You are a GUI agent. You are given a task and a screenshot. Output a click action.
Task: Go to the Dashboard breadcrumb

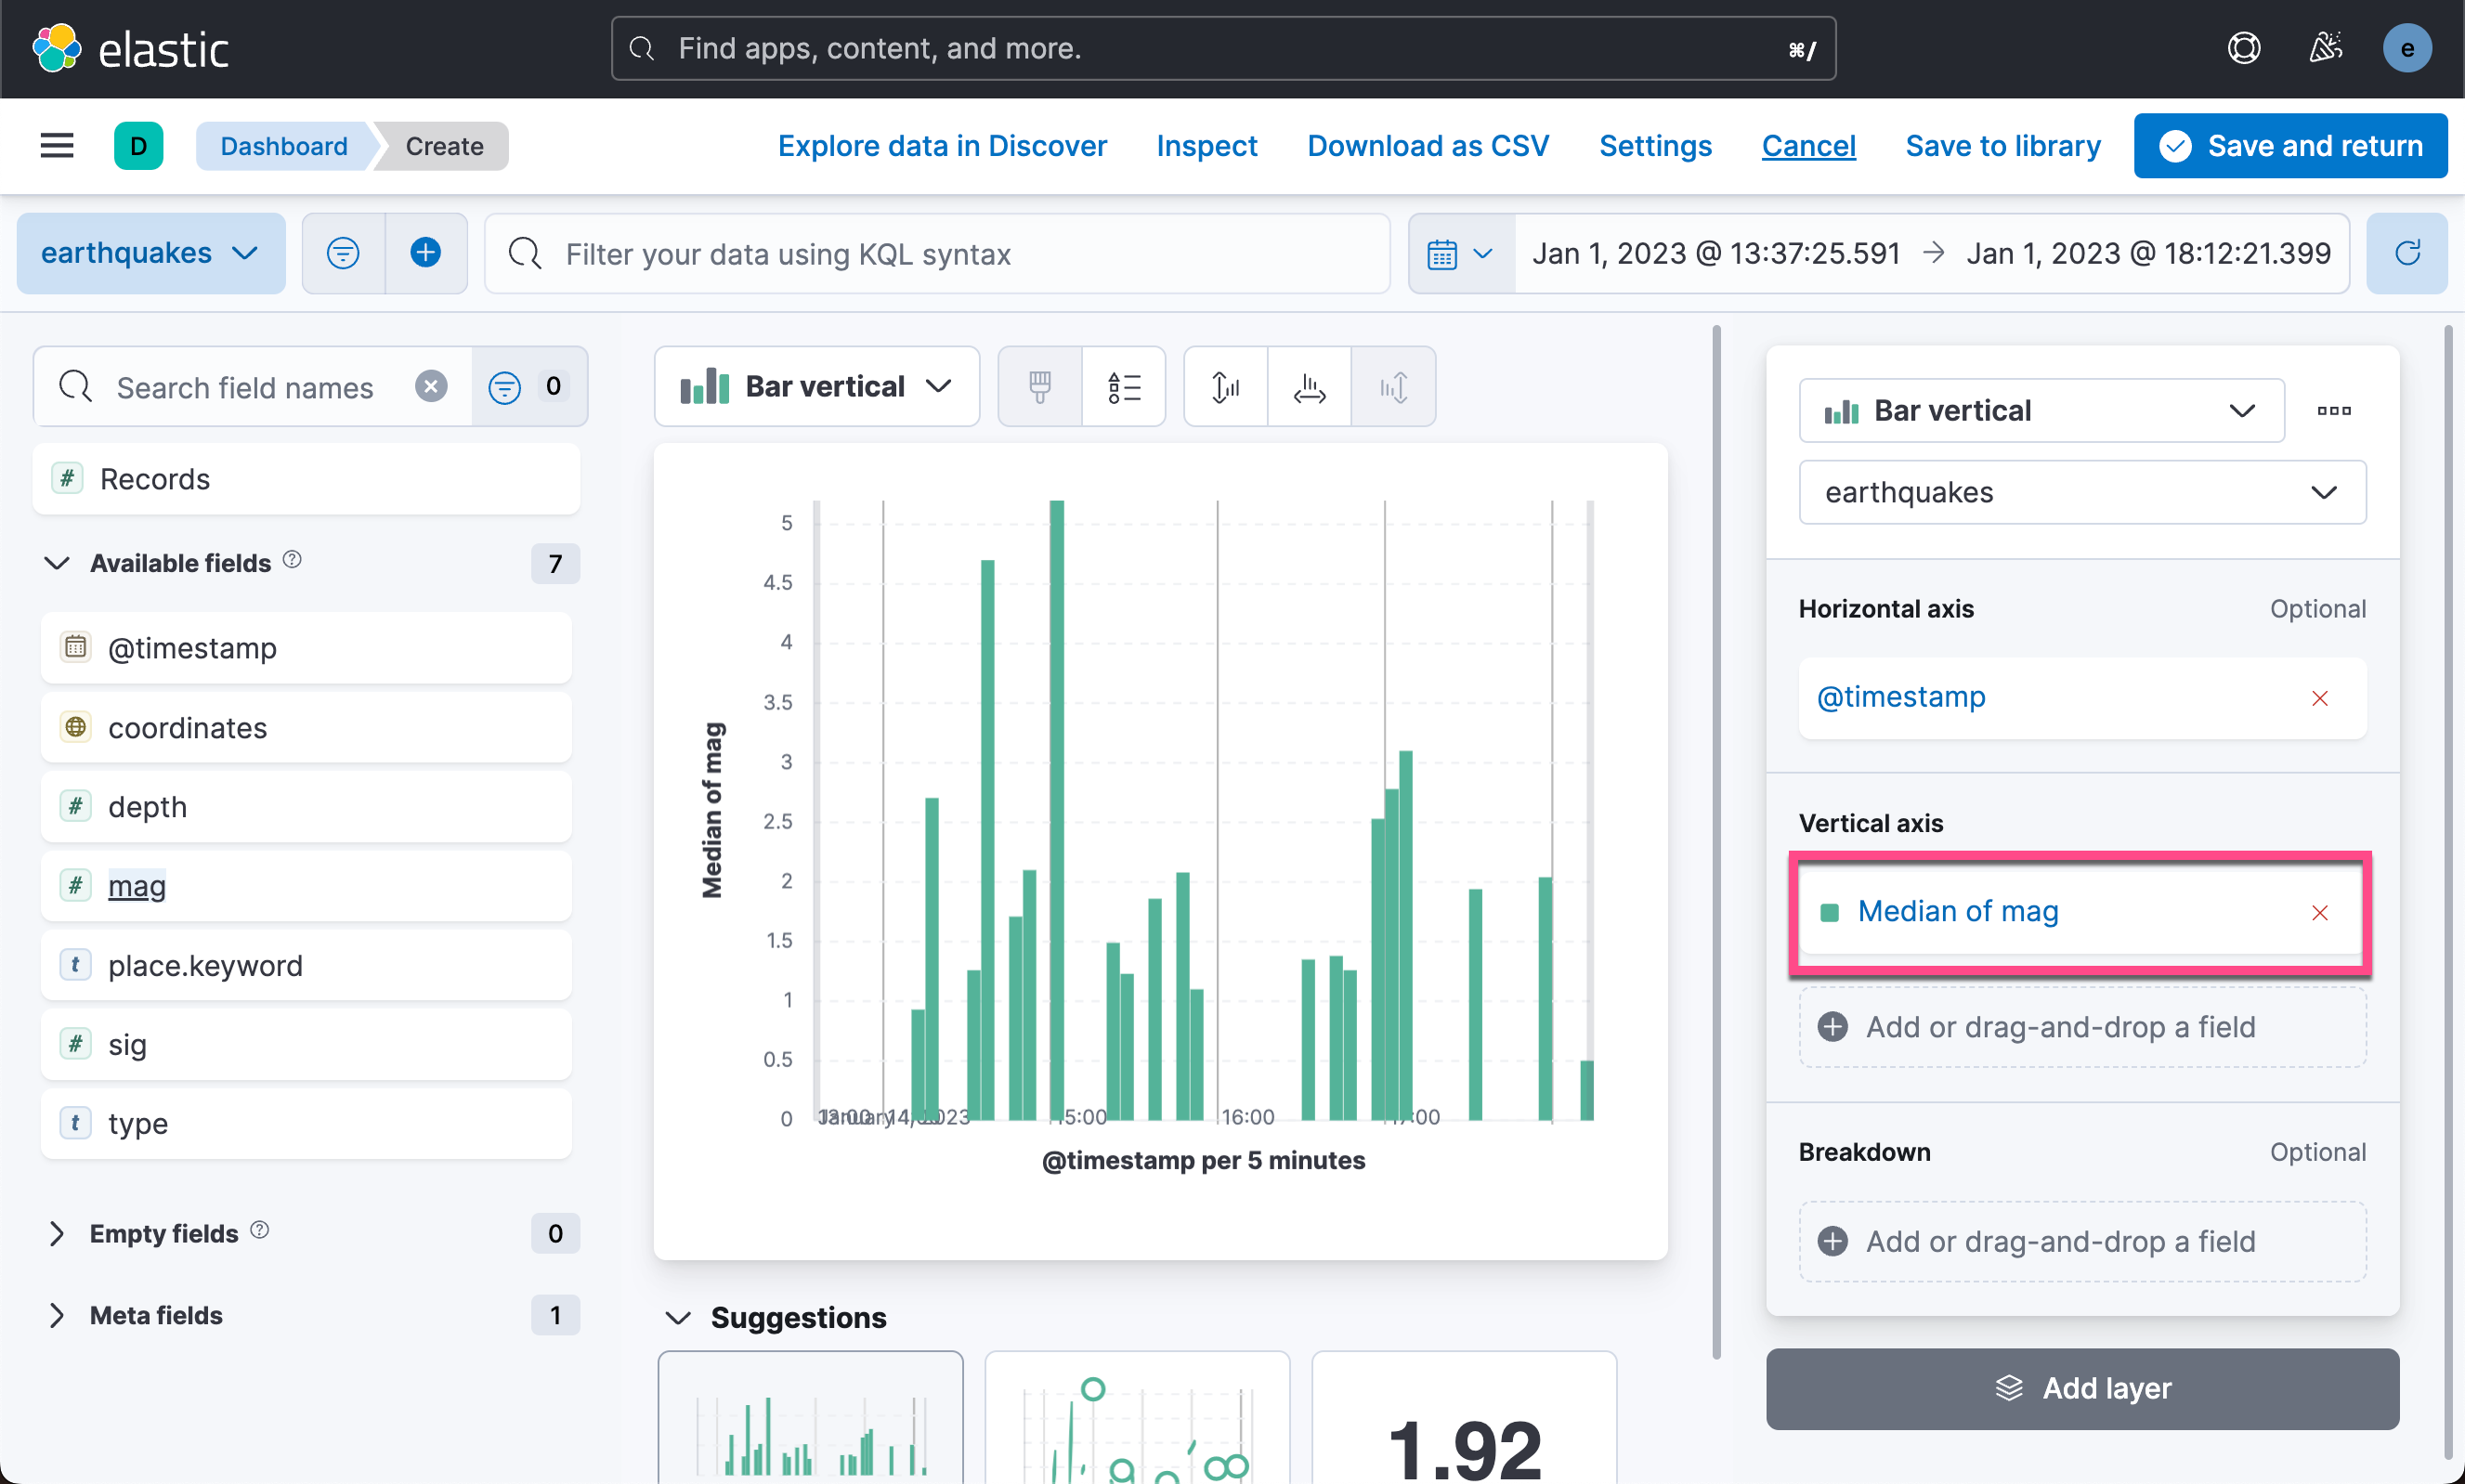pos(284,146)
